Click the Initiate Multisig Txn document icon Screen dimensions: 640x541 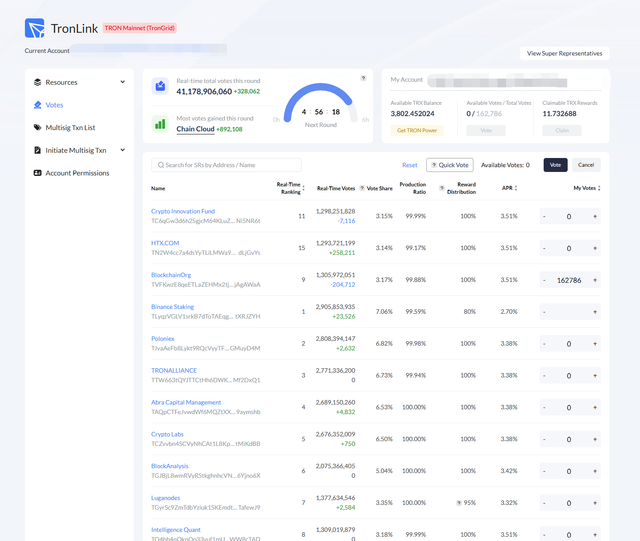(38, 150)
